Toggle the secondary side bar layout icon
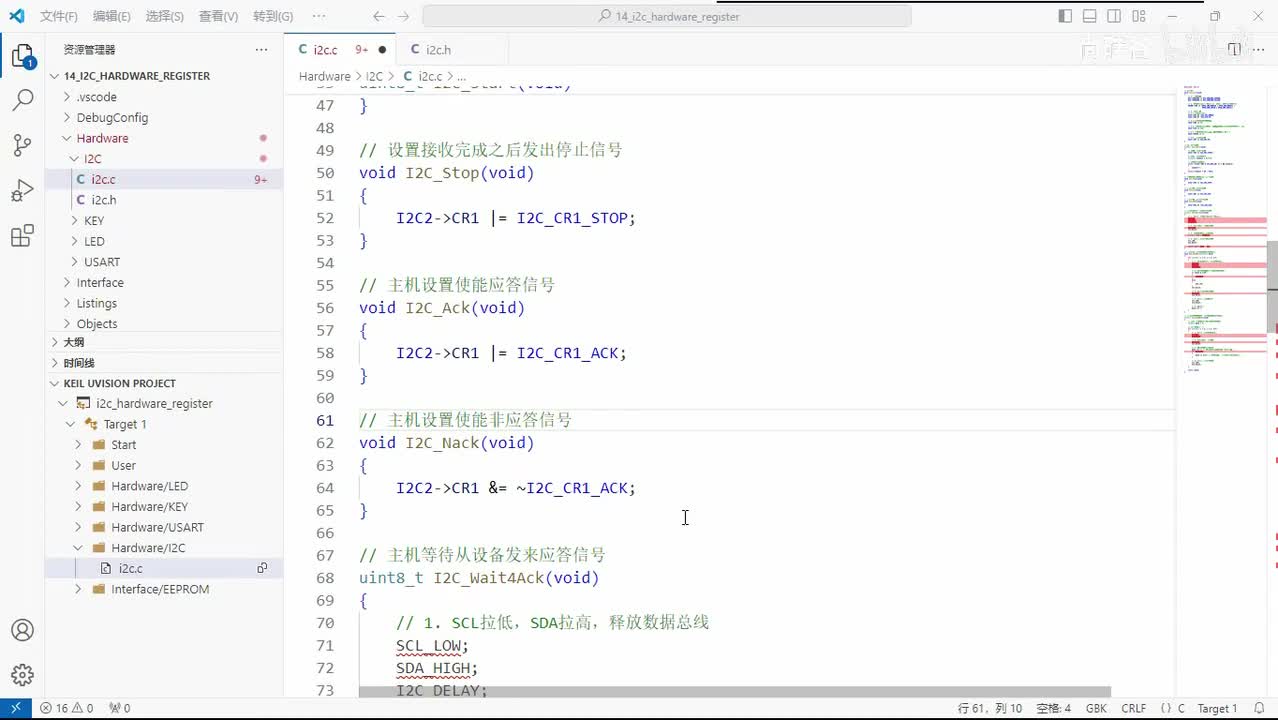Screen dimensions: 1278x720 point(1113,16)
